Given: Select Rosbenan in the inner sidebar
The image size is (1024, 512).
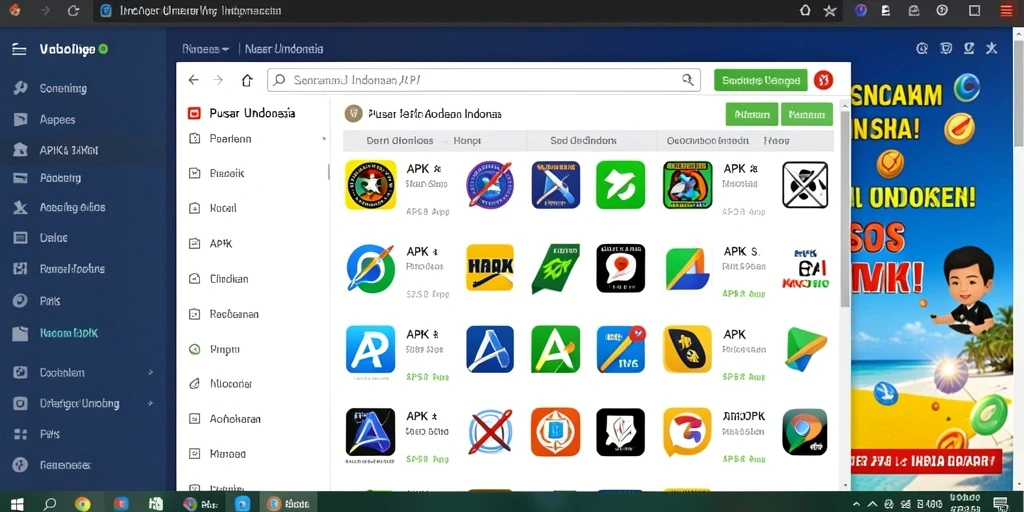Looking at the screenshot, I should tap(234, 314).
